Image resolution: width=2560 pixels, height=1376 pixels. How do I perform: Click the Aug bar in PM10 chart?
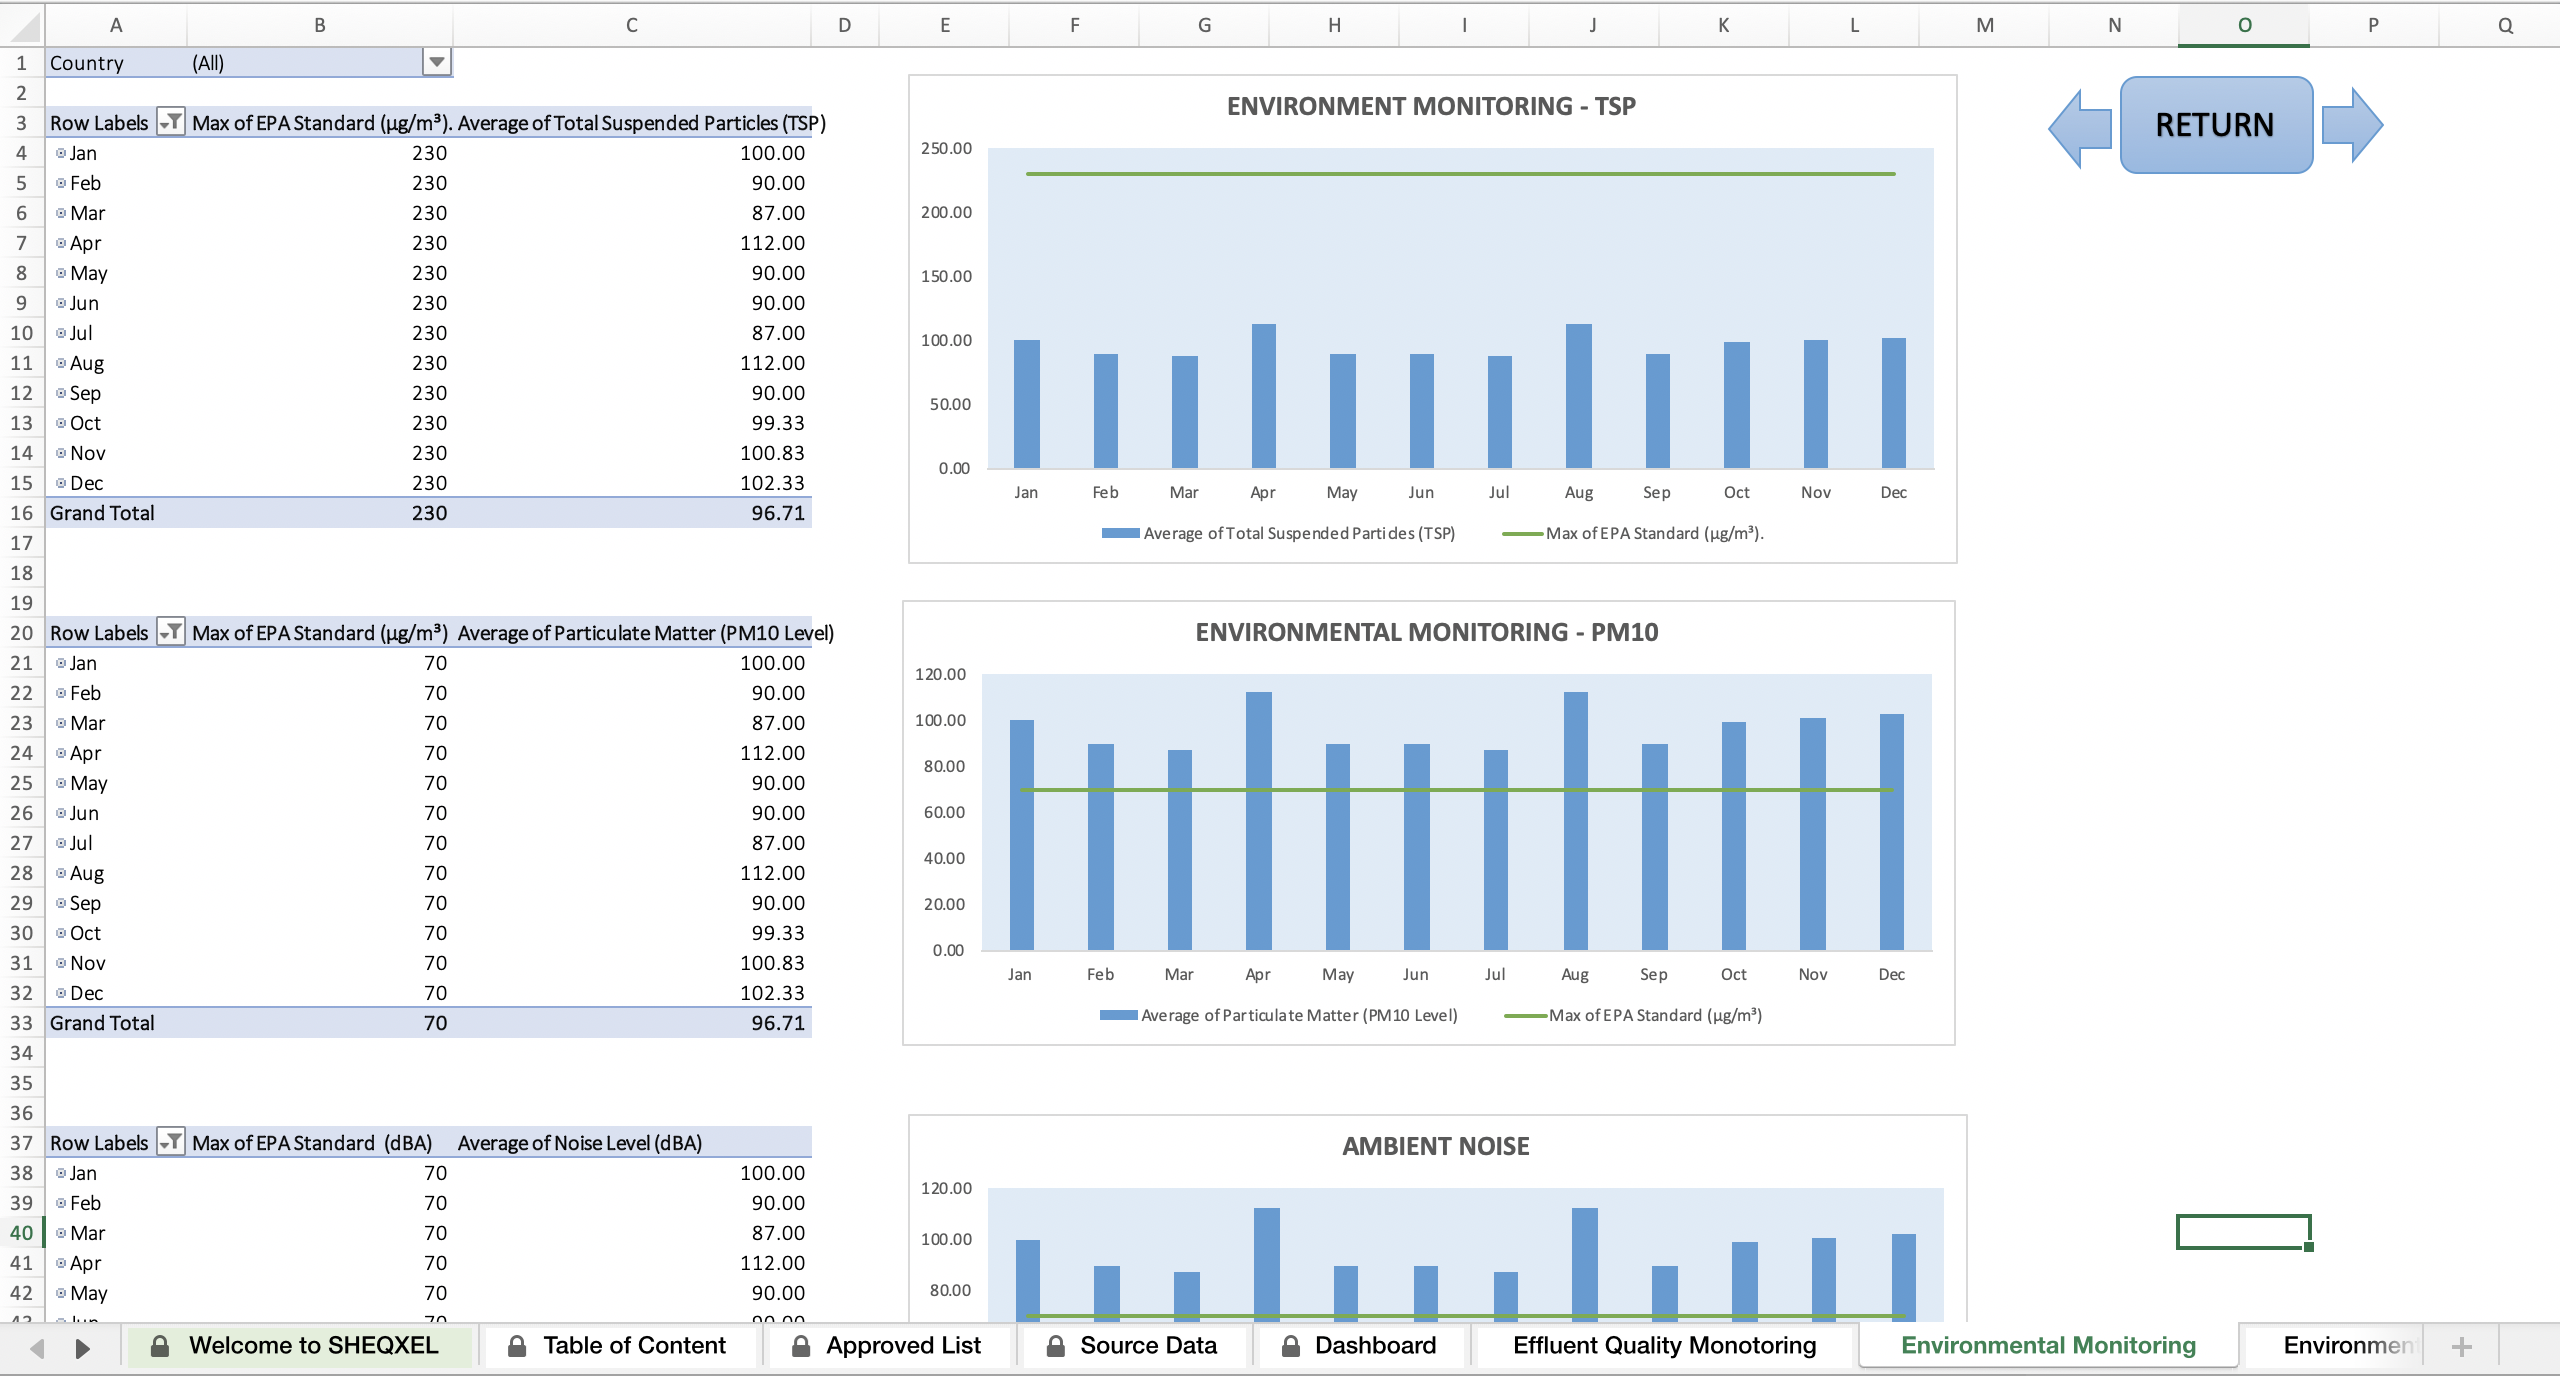point(1575,821)
